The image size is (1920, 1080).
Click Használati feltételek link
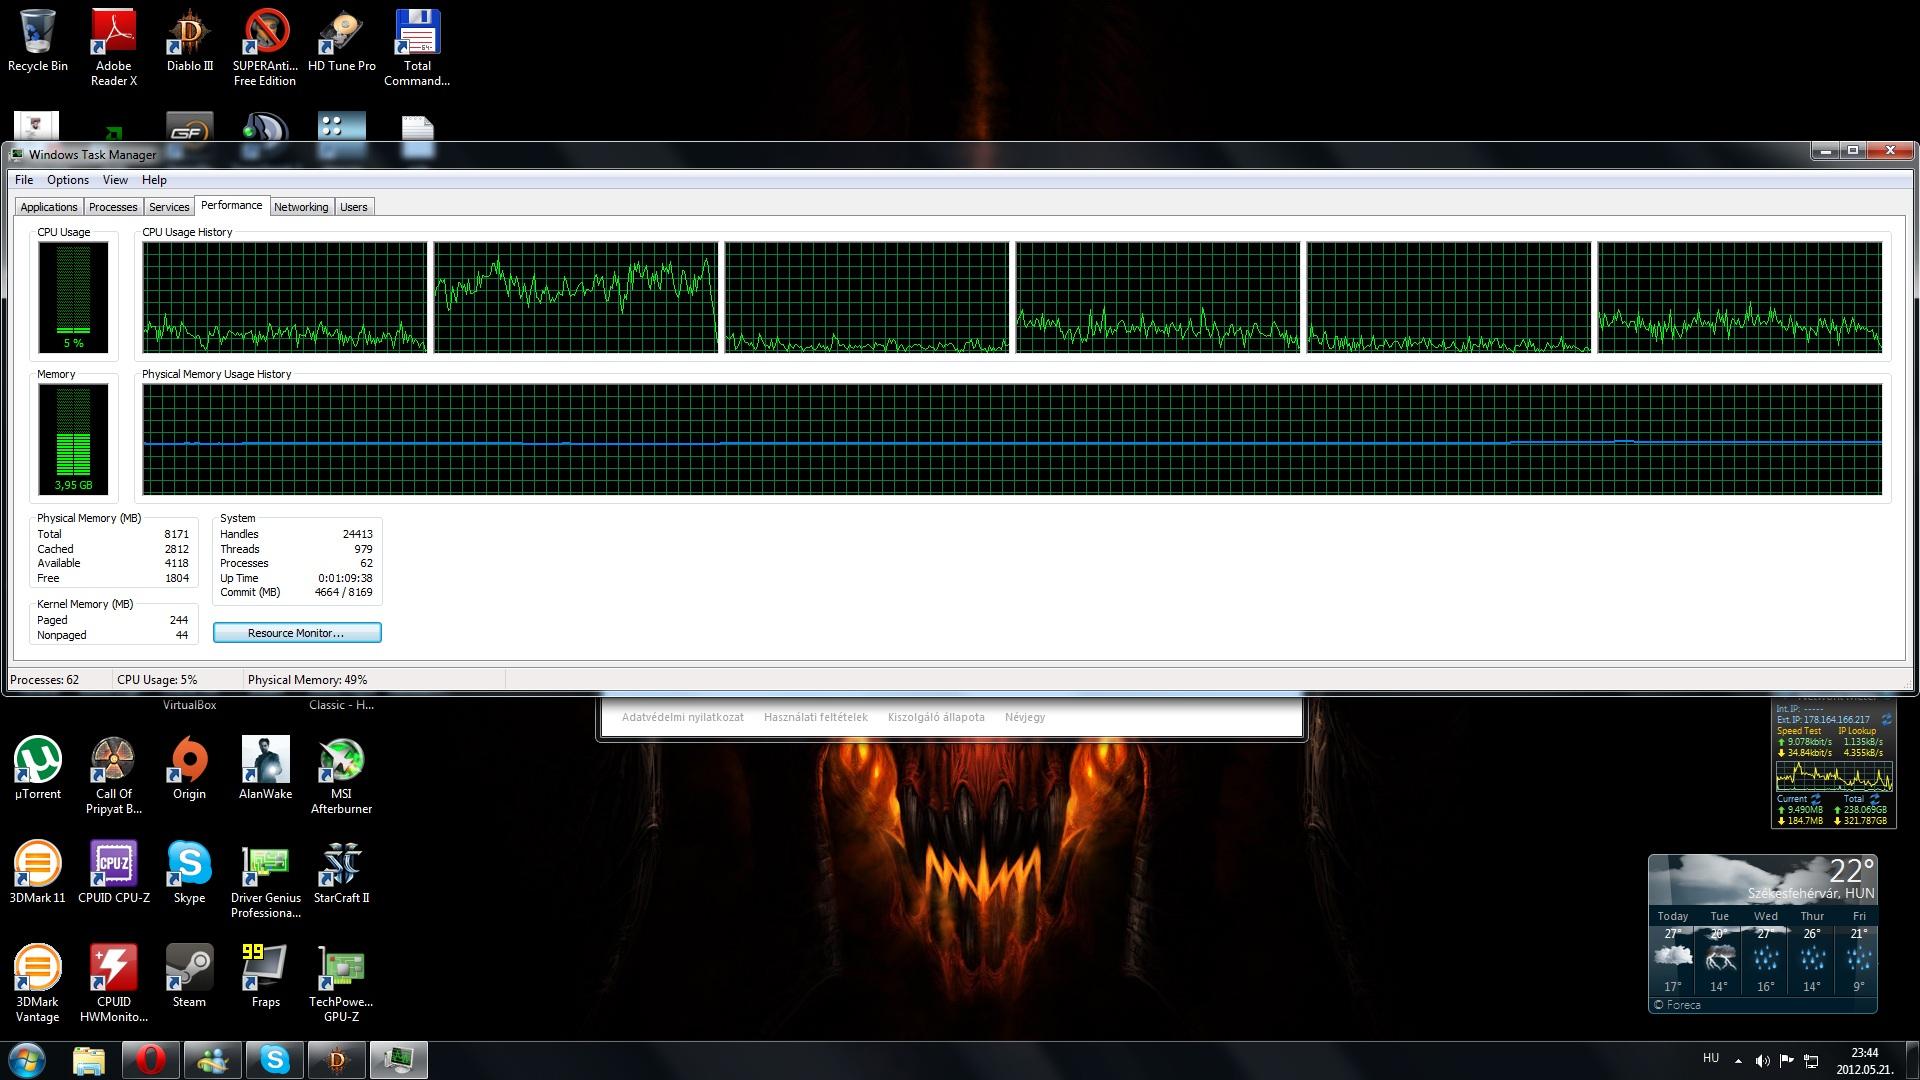[x=816, y=717]
